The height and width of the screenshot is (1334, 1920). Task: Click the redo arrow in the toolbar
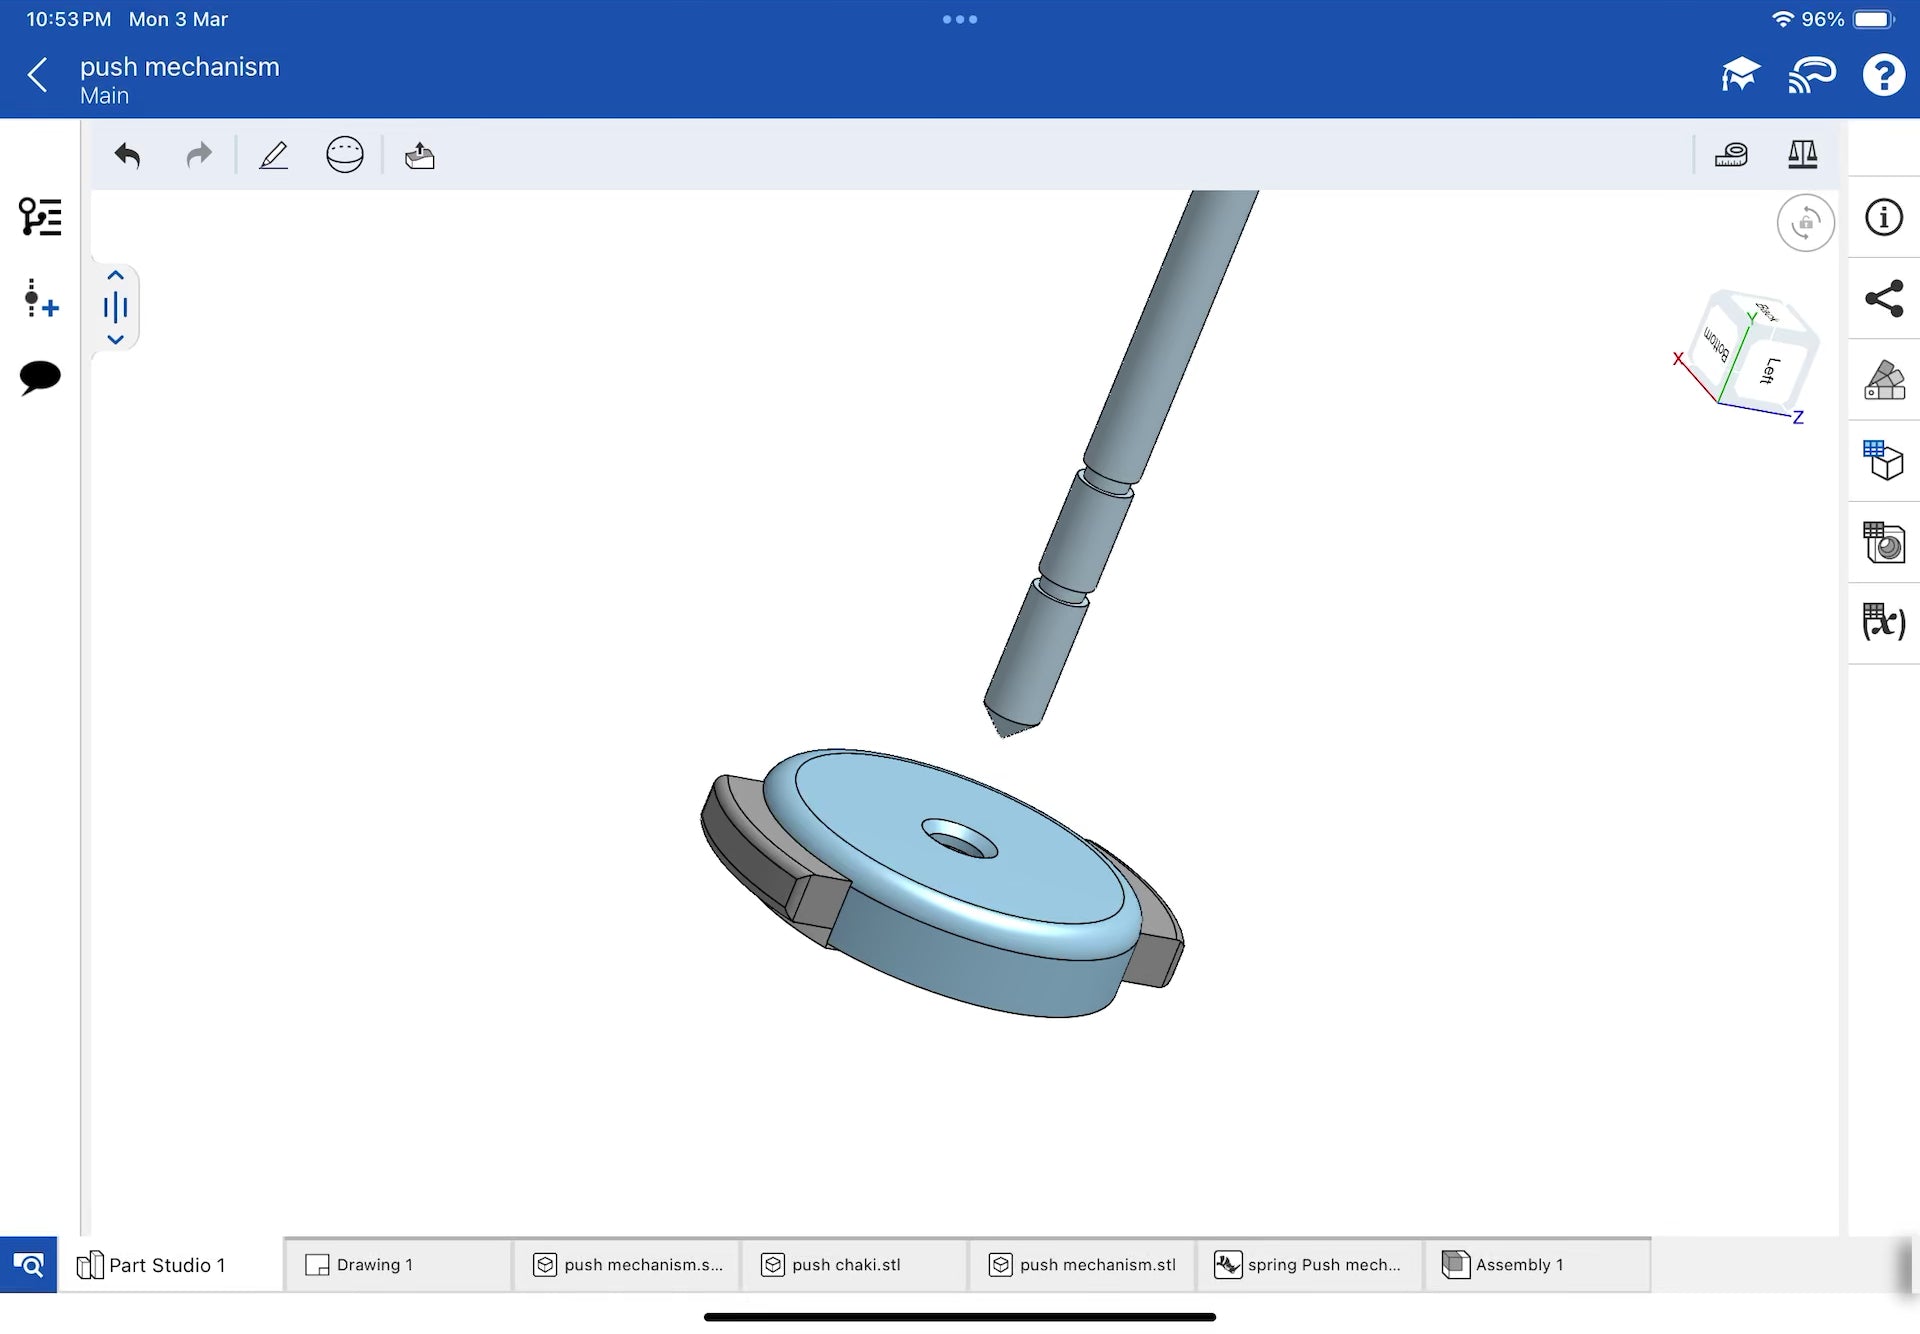(x=199, y=156)
